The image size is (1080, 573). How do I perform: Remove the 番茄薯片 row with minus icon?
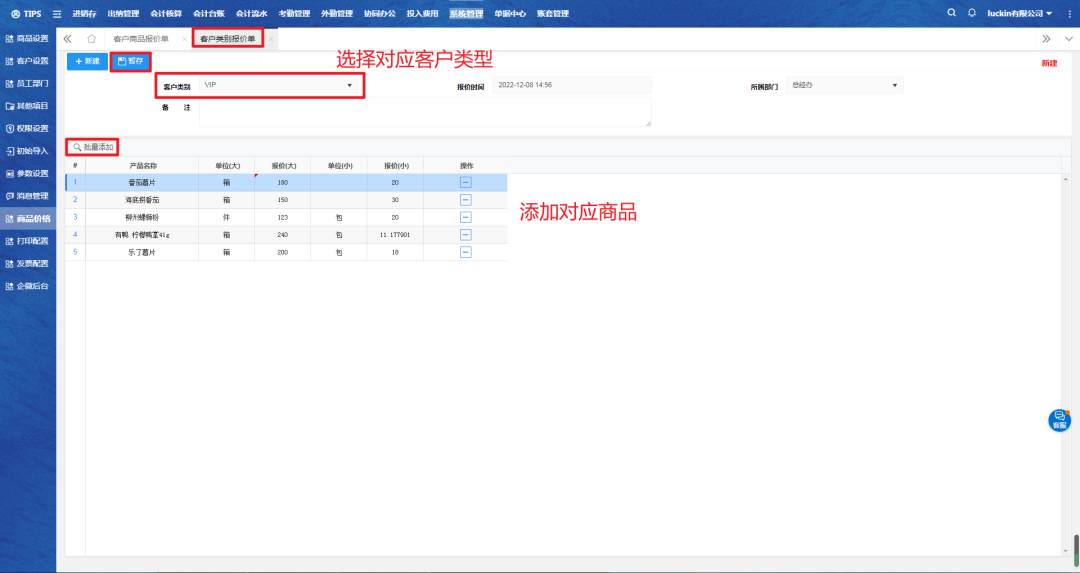(466, 182)
